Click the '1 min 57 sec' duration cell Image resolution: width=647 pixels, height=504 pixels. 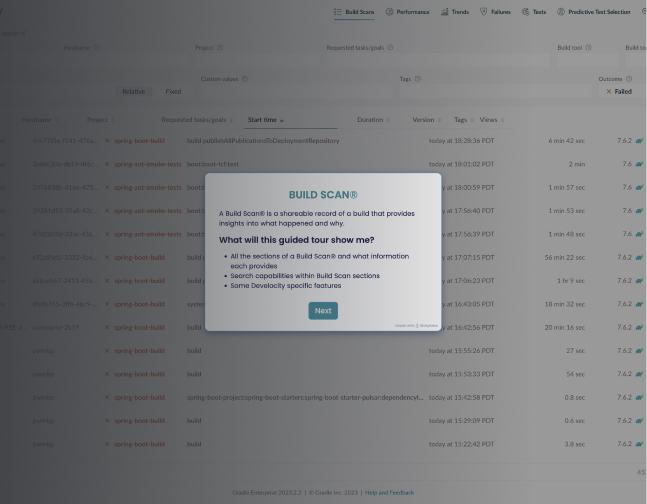point(567,187)
